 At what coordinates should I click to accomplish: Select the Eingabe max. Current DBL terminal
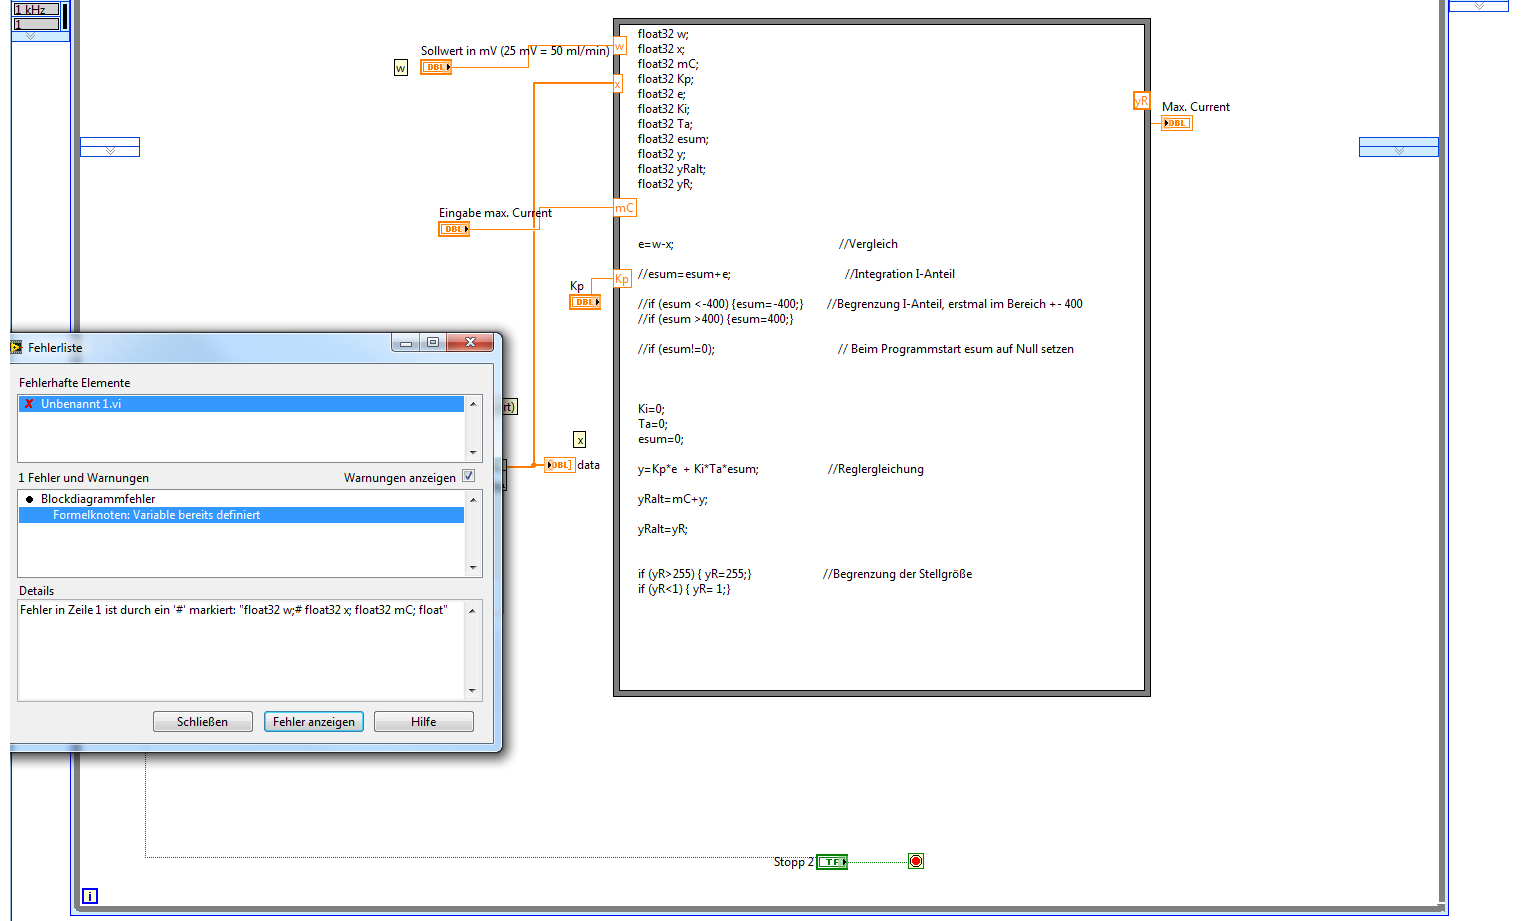454,229
